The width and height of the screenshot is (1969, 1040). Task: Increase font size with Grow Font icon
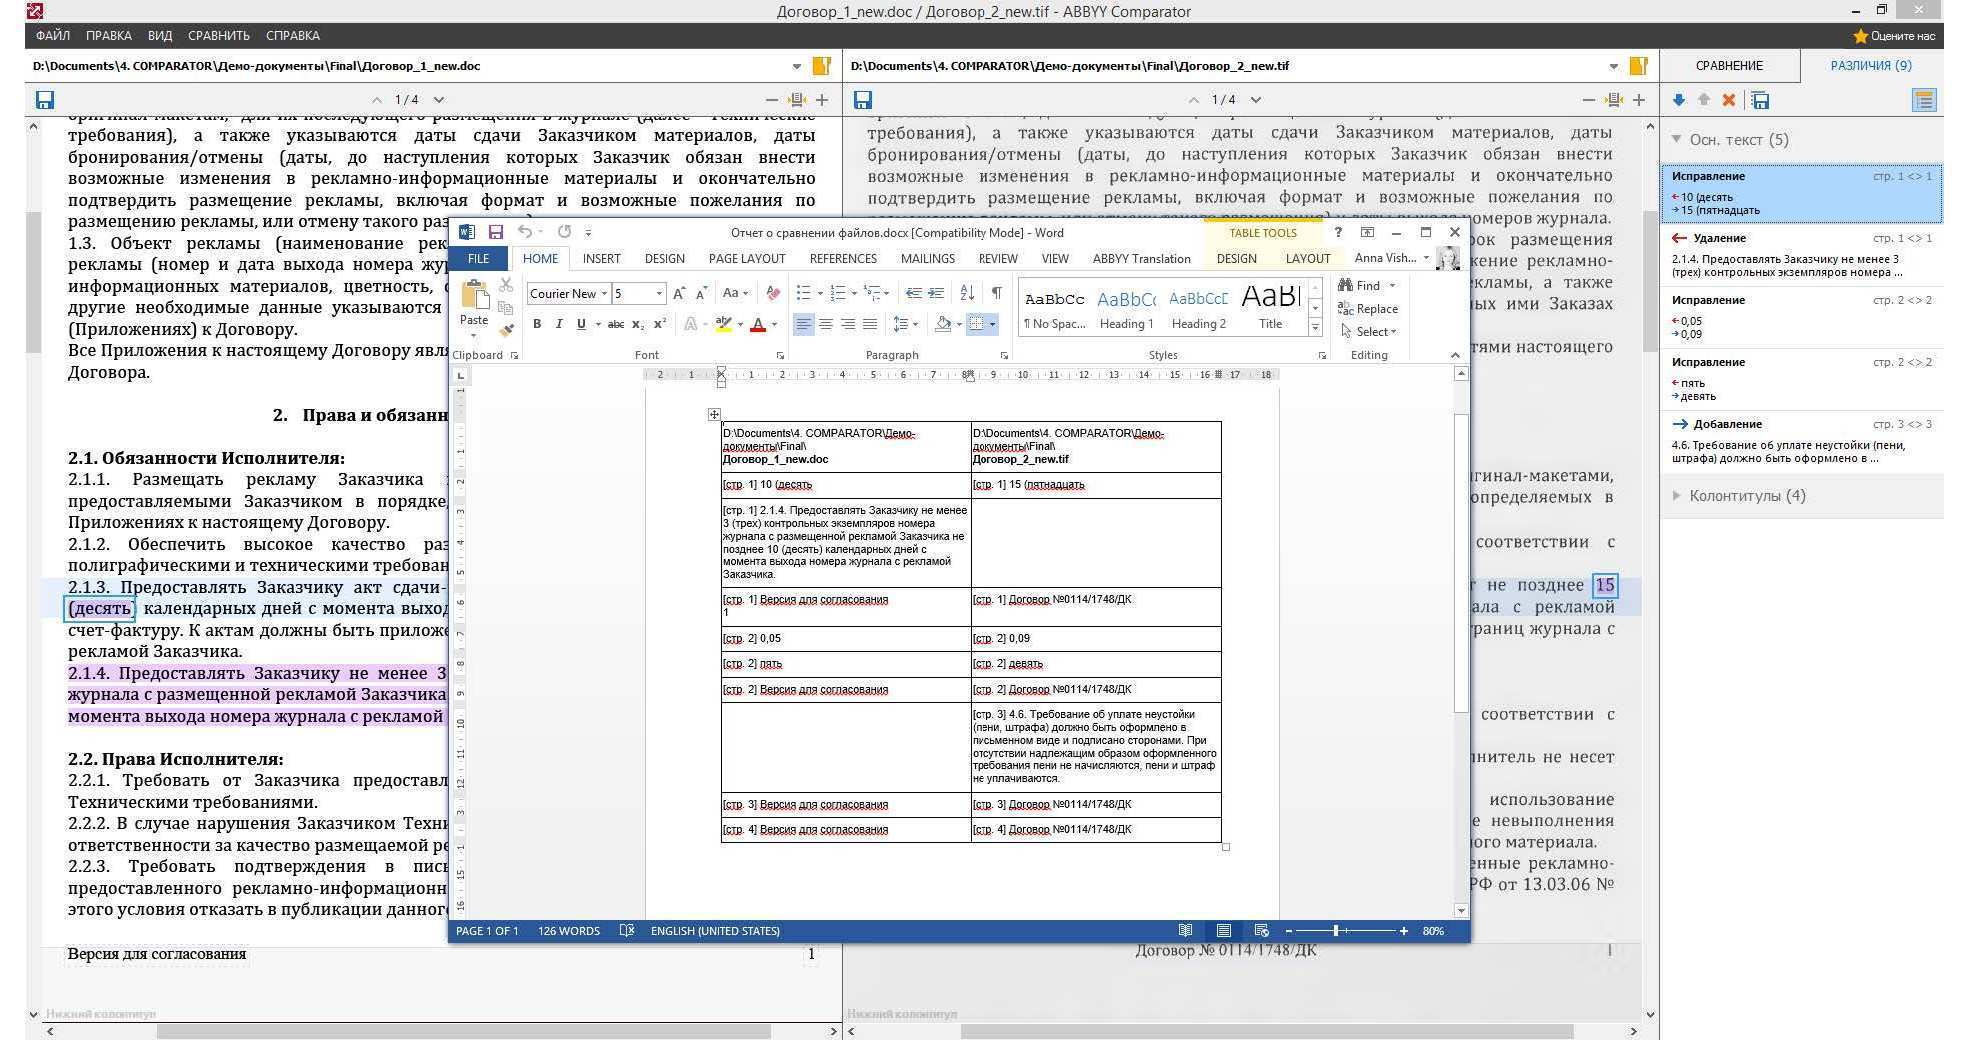(679, 293)
